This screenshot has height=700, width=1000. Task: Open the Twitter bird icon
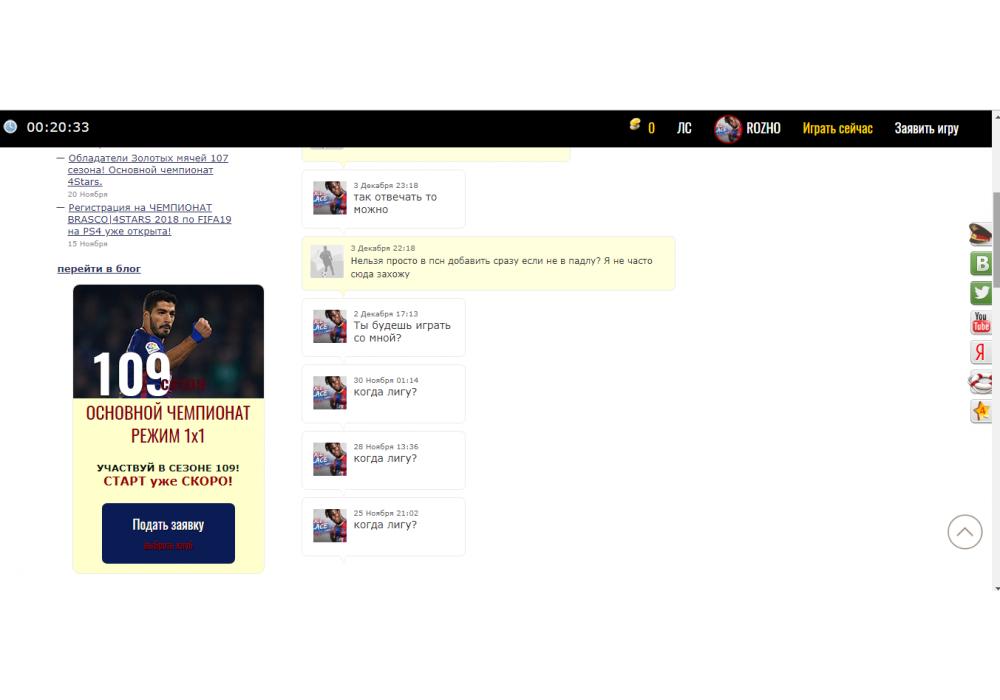click(x=981, y=293)
